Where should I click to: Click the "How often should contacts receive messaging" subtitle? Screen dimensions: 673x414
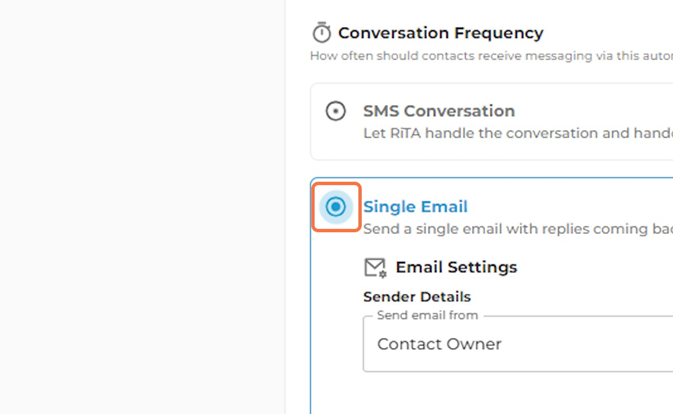pos(491,56)
